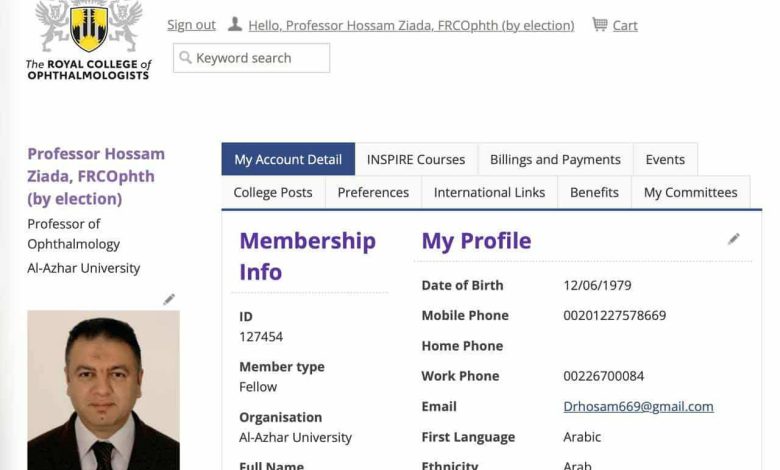
Task: Edit profile photo using pencil icon
Action: pyautogui.click(x=169, y=299)
